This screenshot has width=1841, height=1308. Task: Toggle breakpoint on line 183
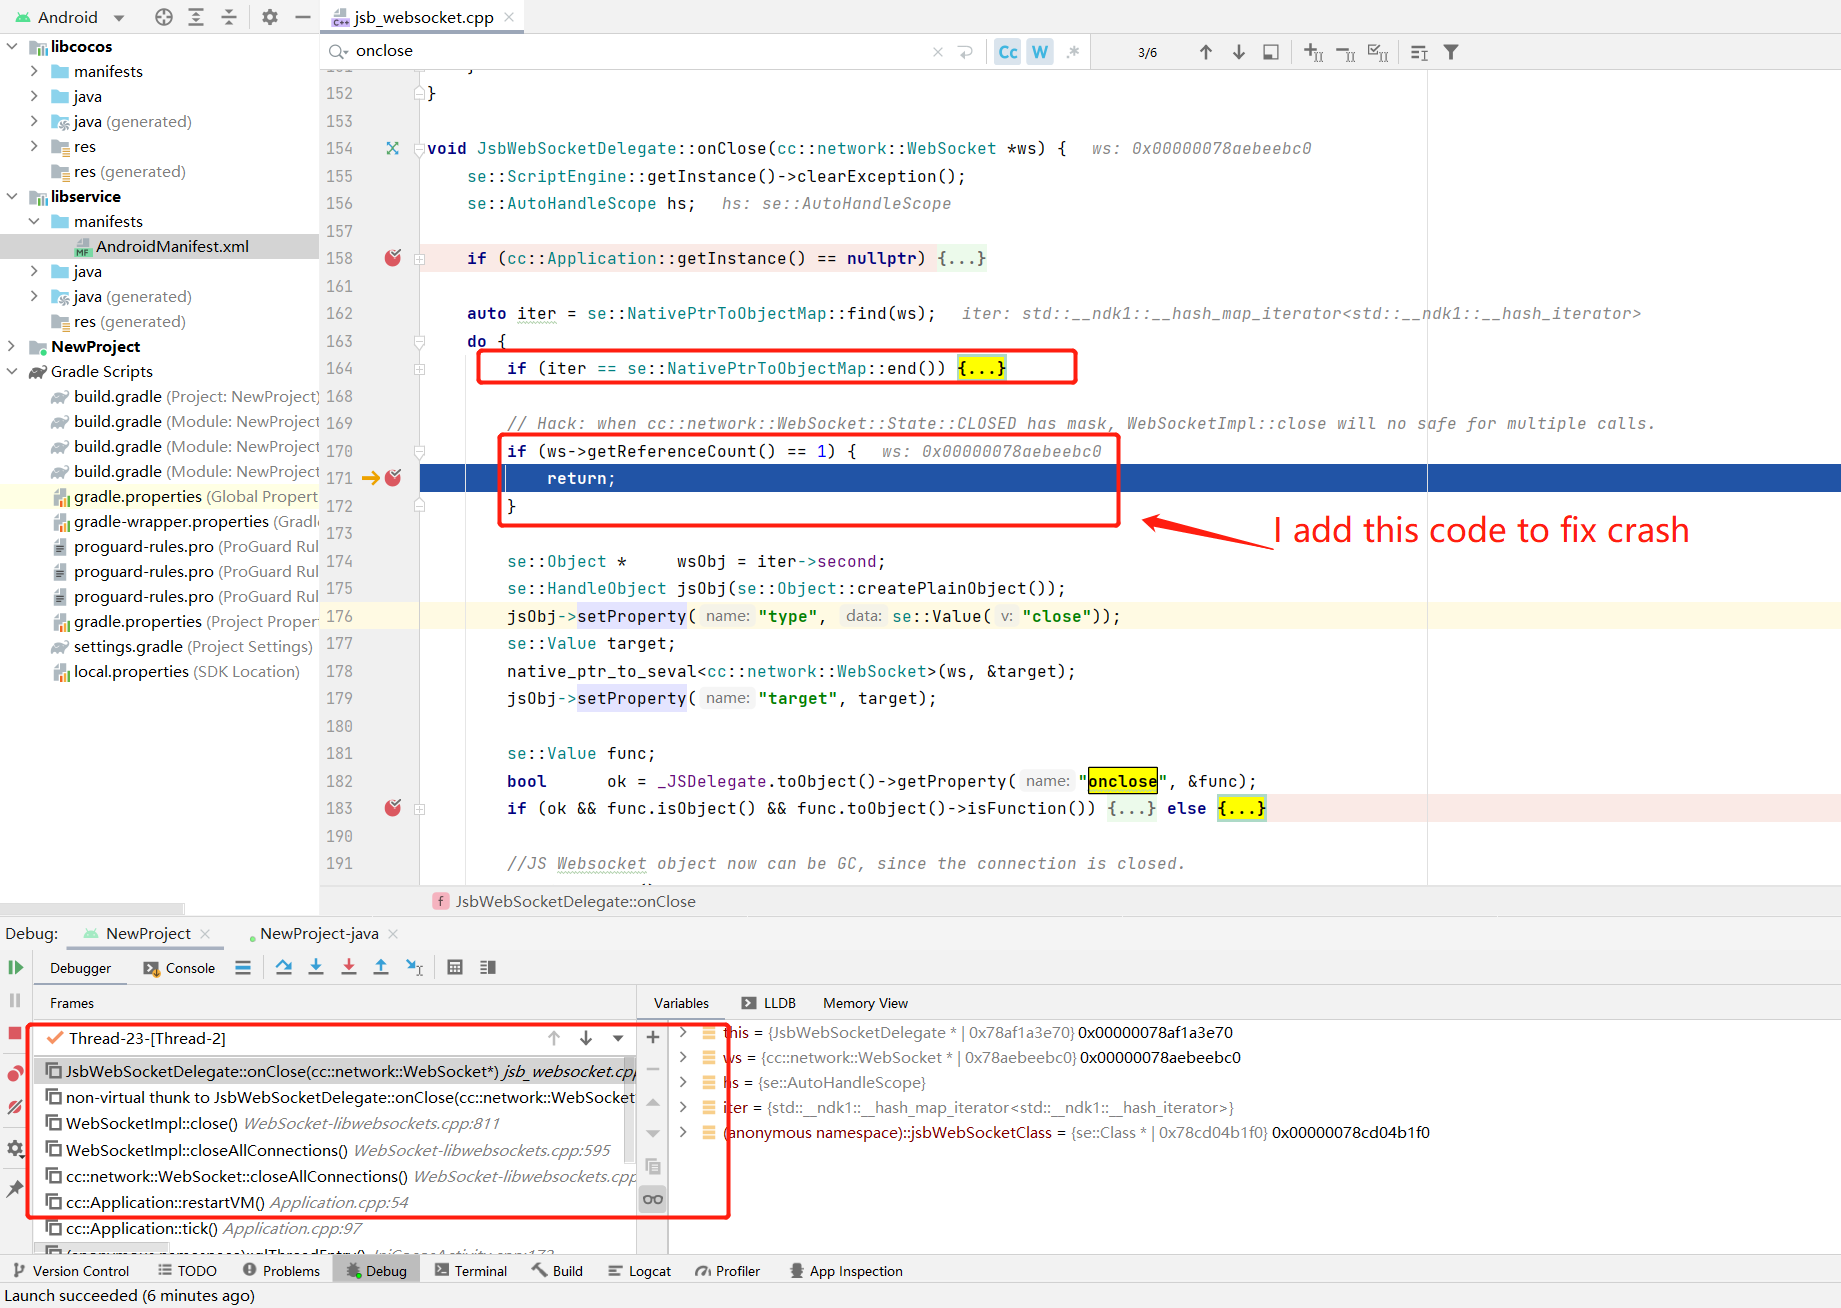click(393, 808)
